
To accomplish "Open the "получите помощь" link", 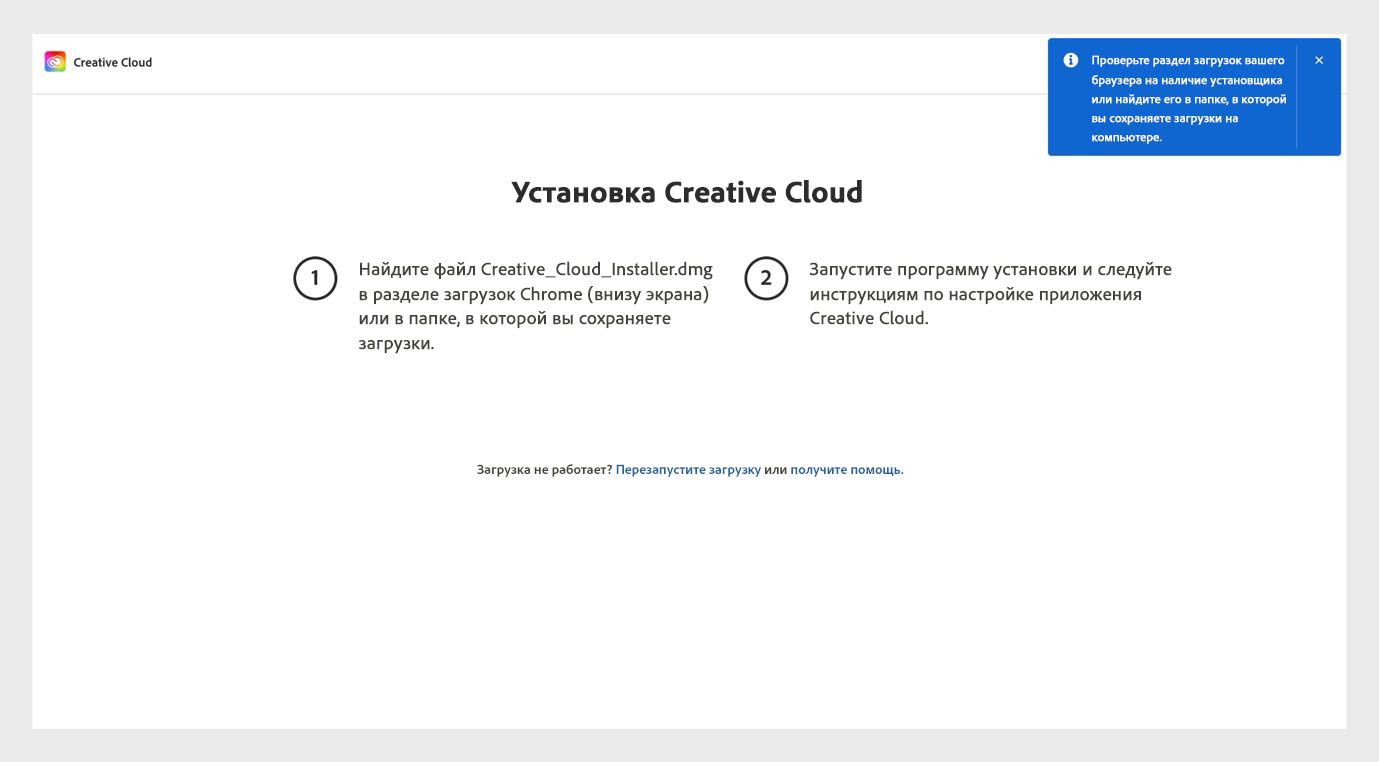I will (846, 470).
